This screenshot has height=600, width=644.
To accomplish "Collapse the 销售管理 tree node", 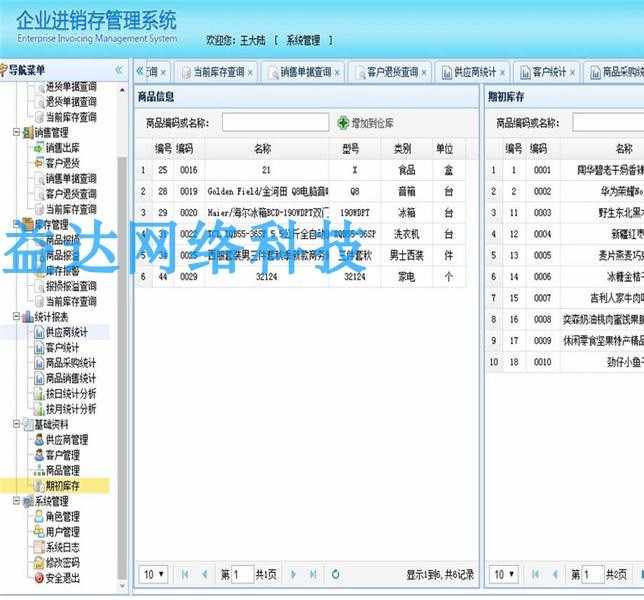I will [x=16, y=132].
